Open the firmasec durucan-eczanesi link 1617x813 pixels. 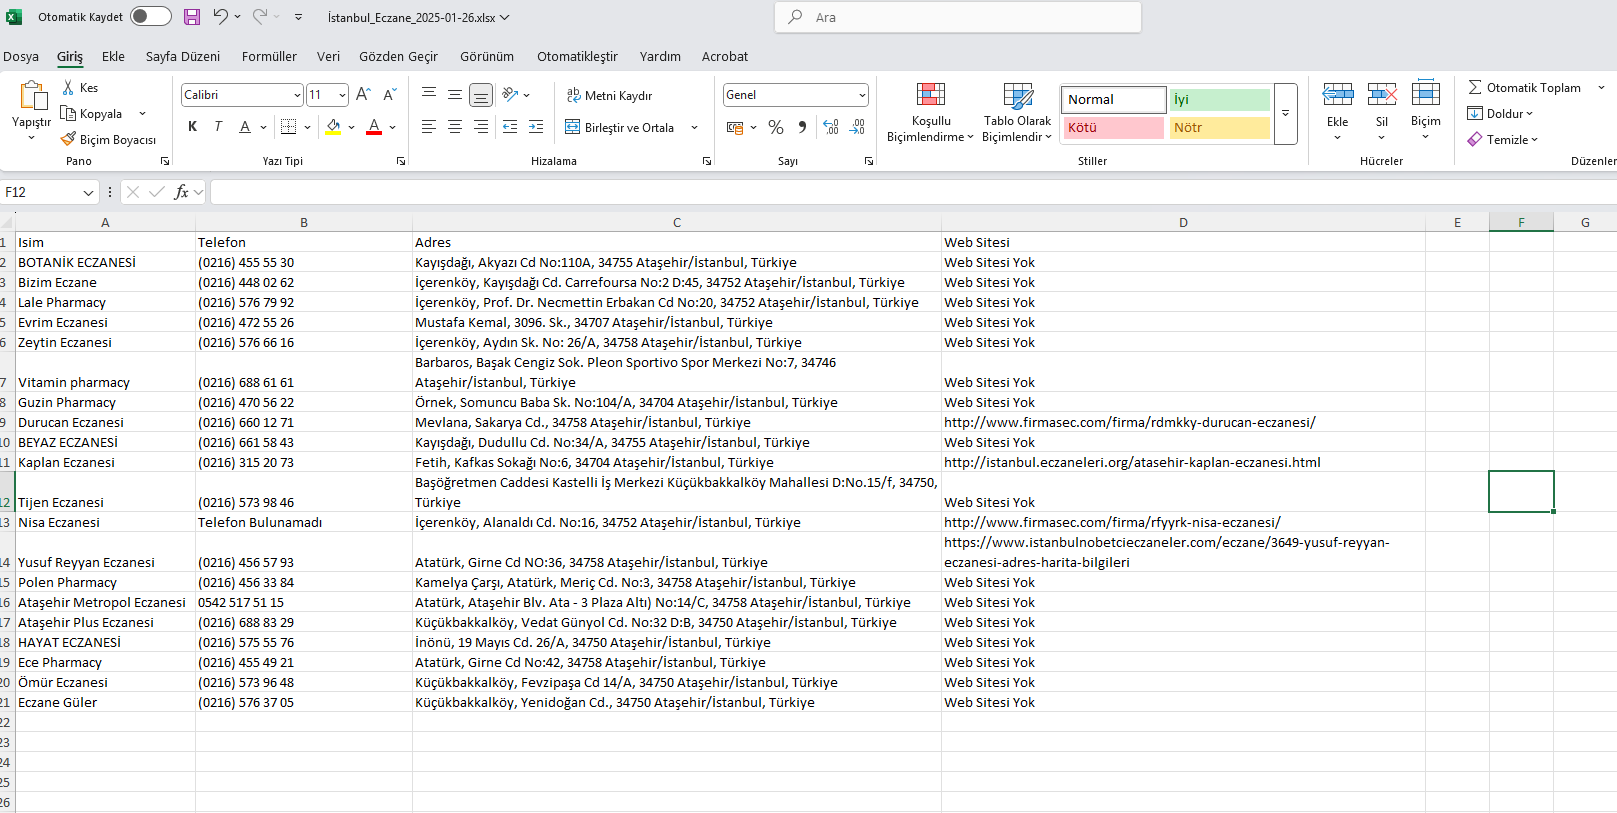1130,422
